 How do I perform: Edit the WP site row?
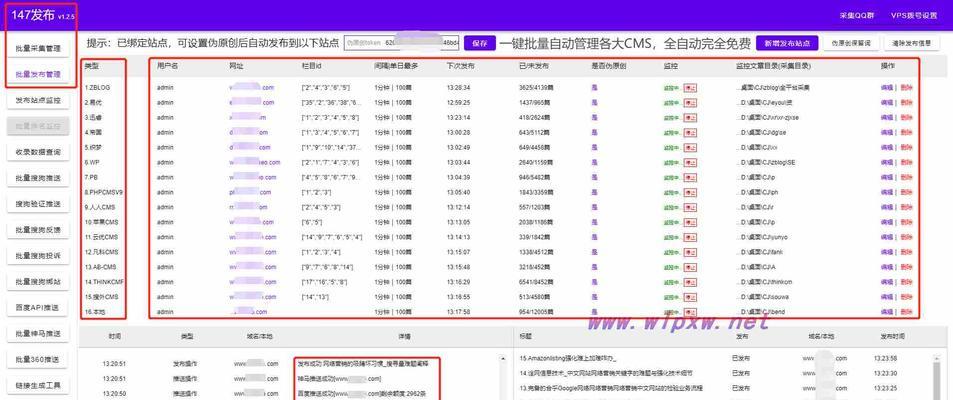tap(887, 162)
